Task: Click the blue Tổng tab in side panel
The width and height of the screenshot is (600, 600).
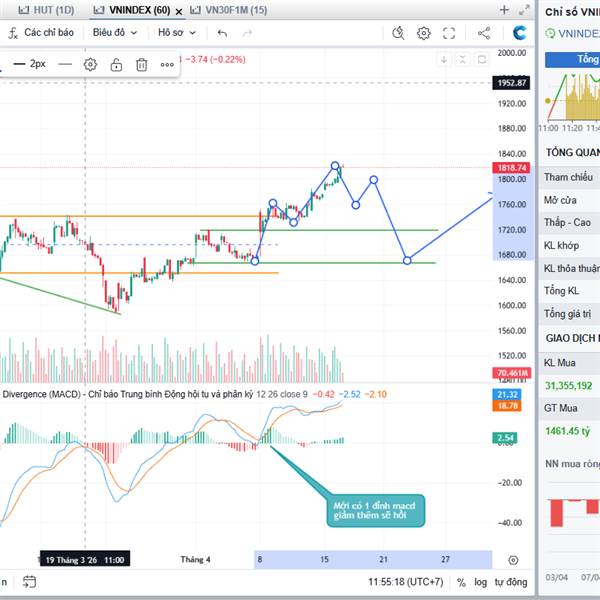Action: point(572,59)
